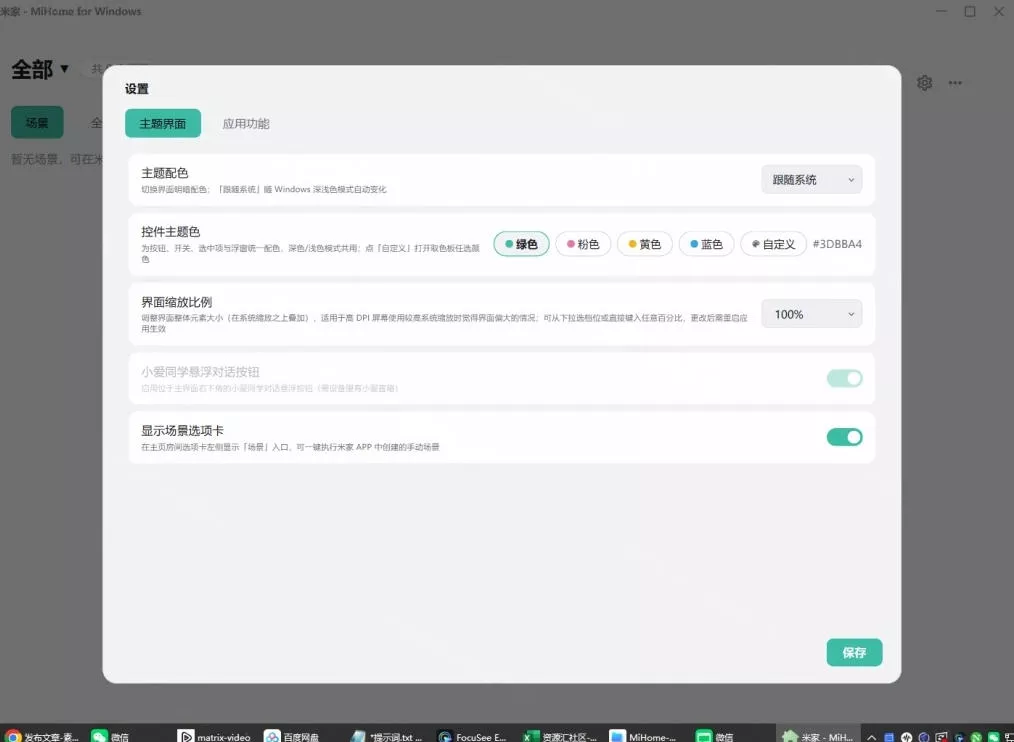Open the first 微信 taskbar item
This screenshot has height=742, width=1014.
[111, 736]
